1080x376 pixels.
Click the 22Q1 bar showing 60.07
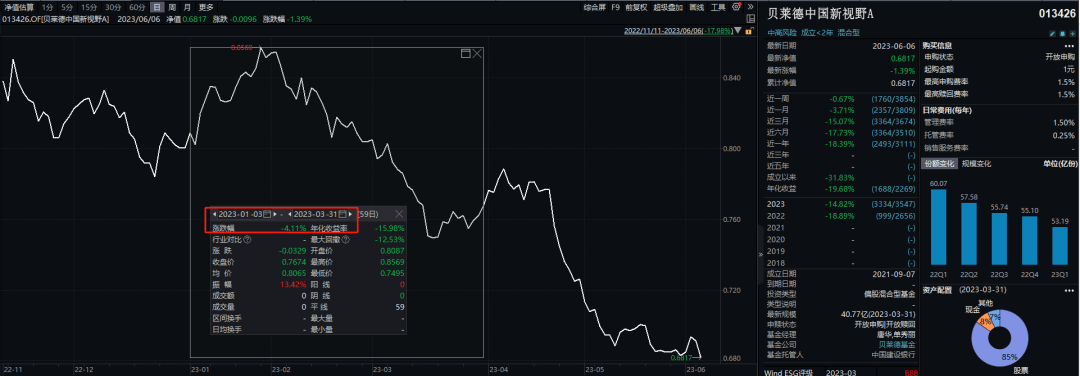(x=938, y=228)
